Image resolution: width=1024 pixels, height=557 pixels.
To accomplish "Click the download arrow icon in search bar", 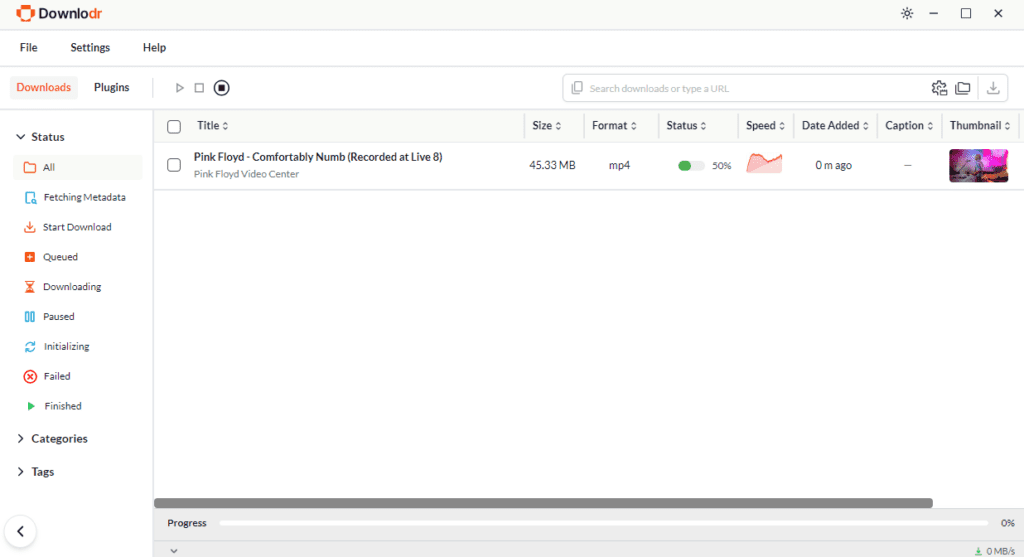I will (993, 88).
